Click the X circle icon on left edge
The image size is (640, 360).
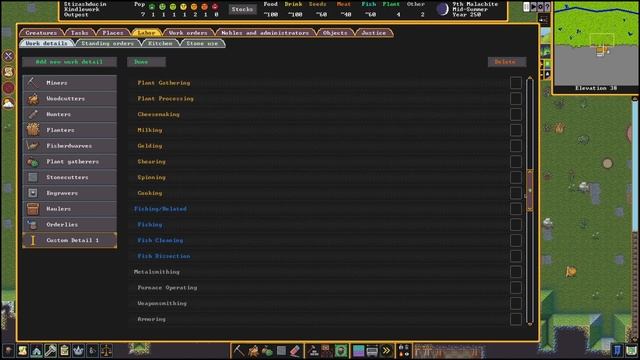(8, 56)
